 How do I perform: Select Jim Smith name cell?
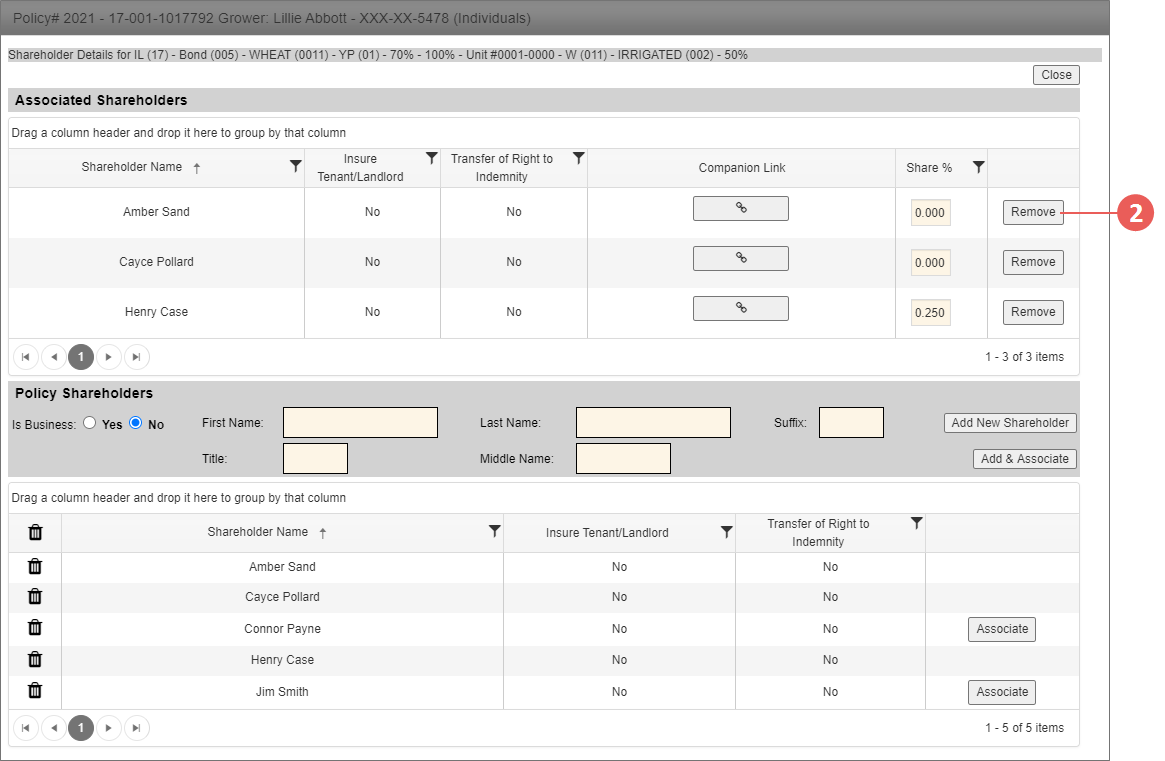pos(282,692)
